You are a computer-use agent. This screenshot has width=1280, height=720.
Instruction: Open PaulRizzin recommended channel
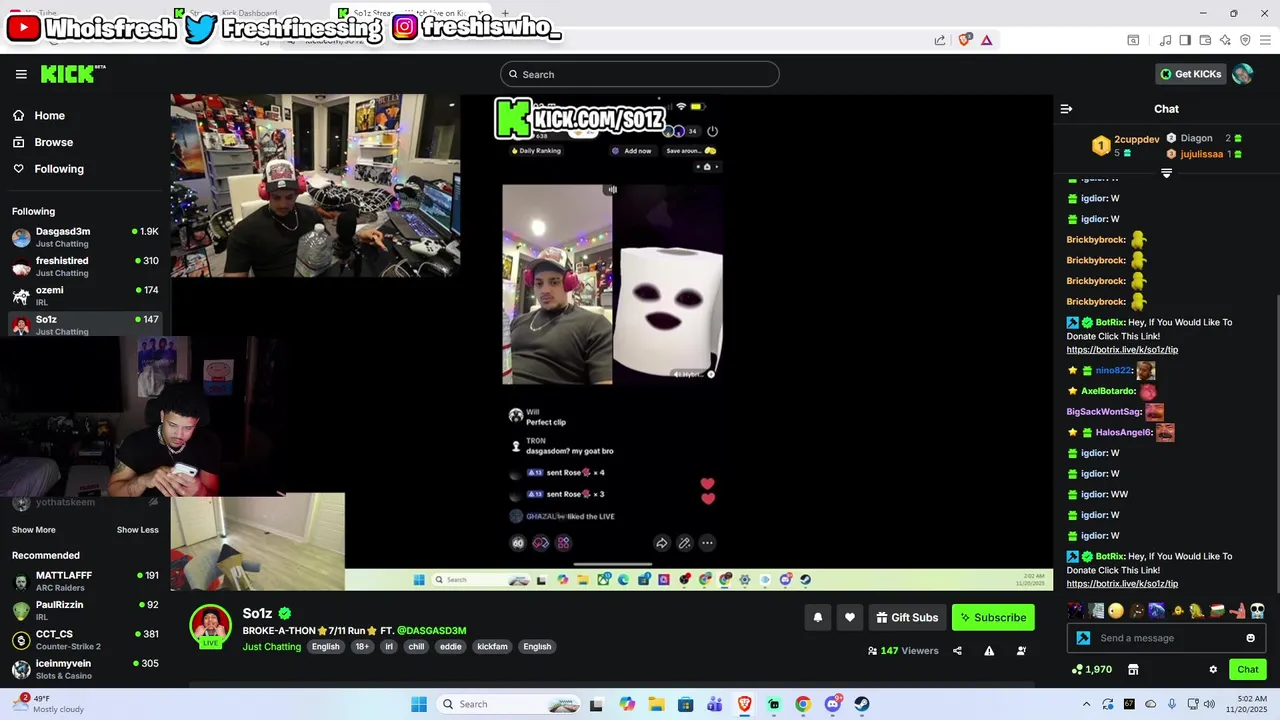click(85, 610)
